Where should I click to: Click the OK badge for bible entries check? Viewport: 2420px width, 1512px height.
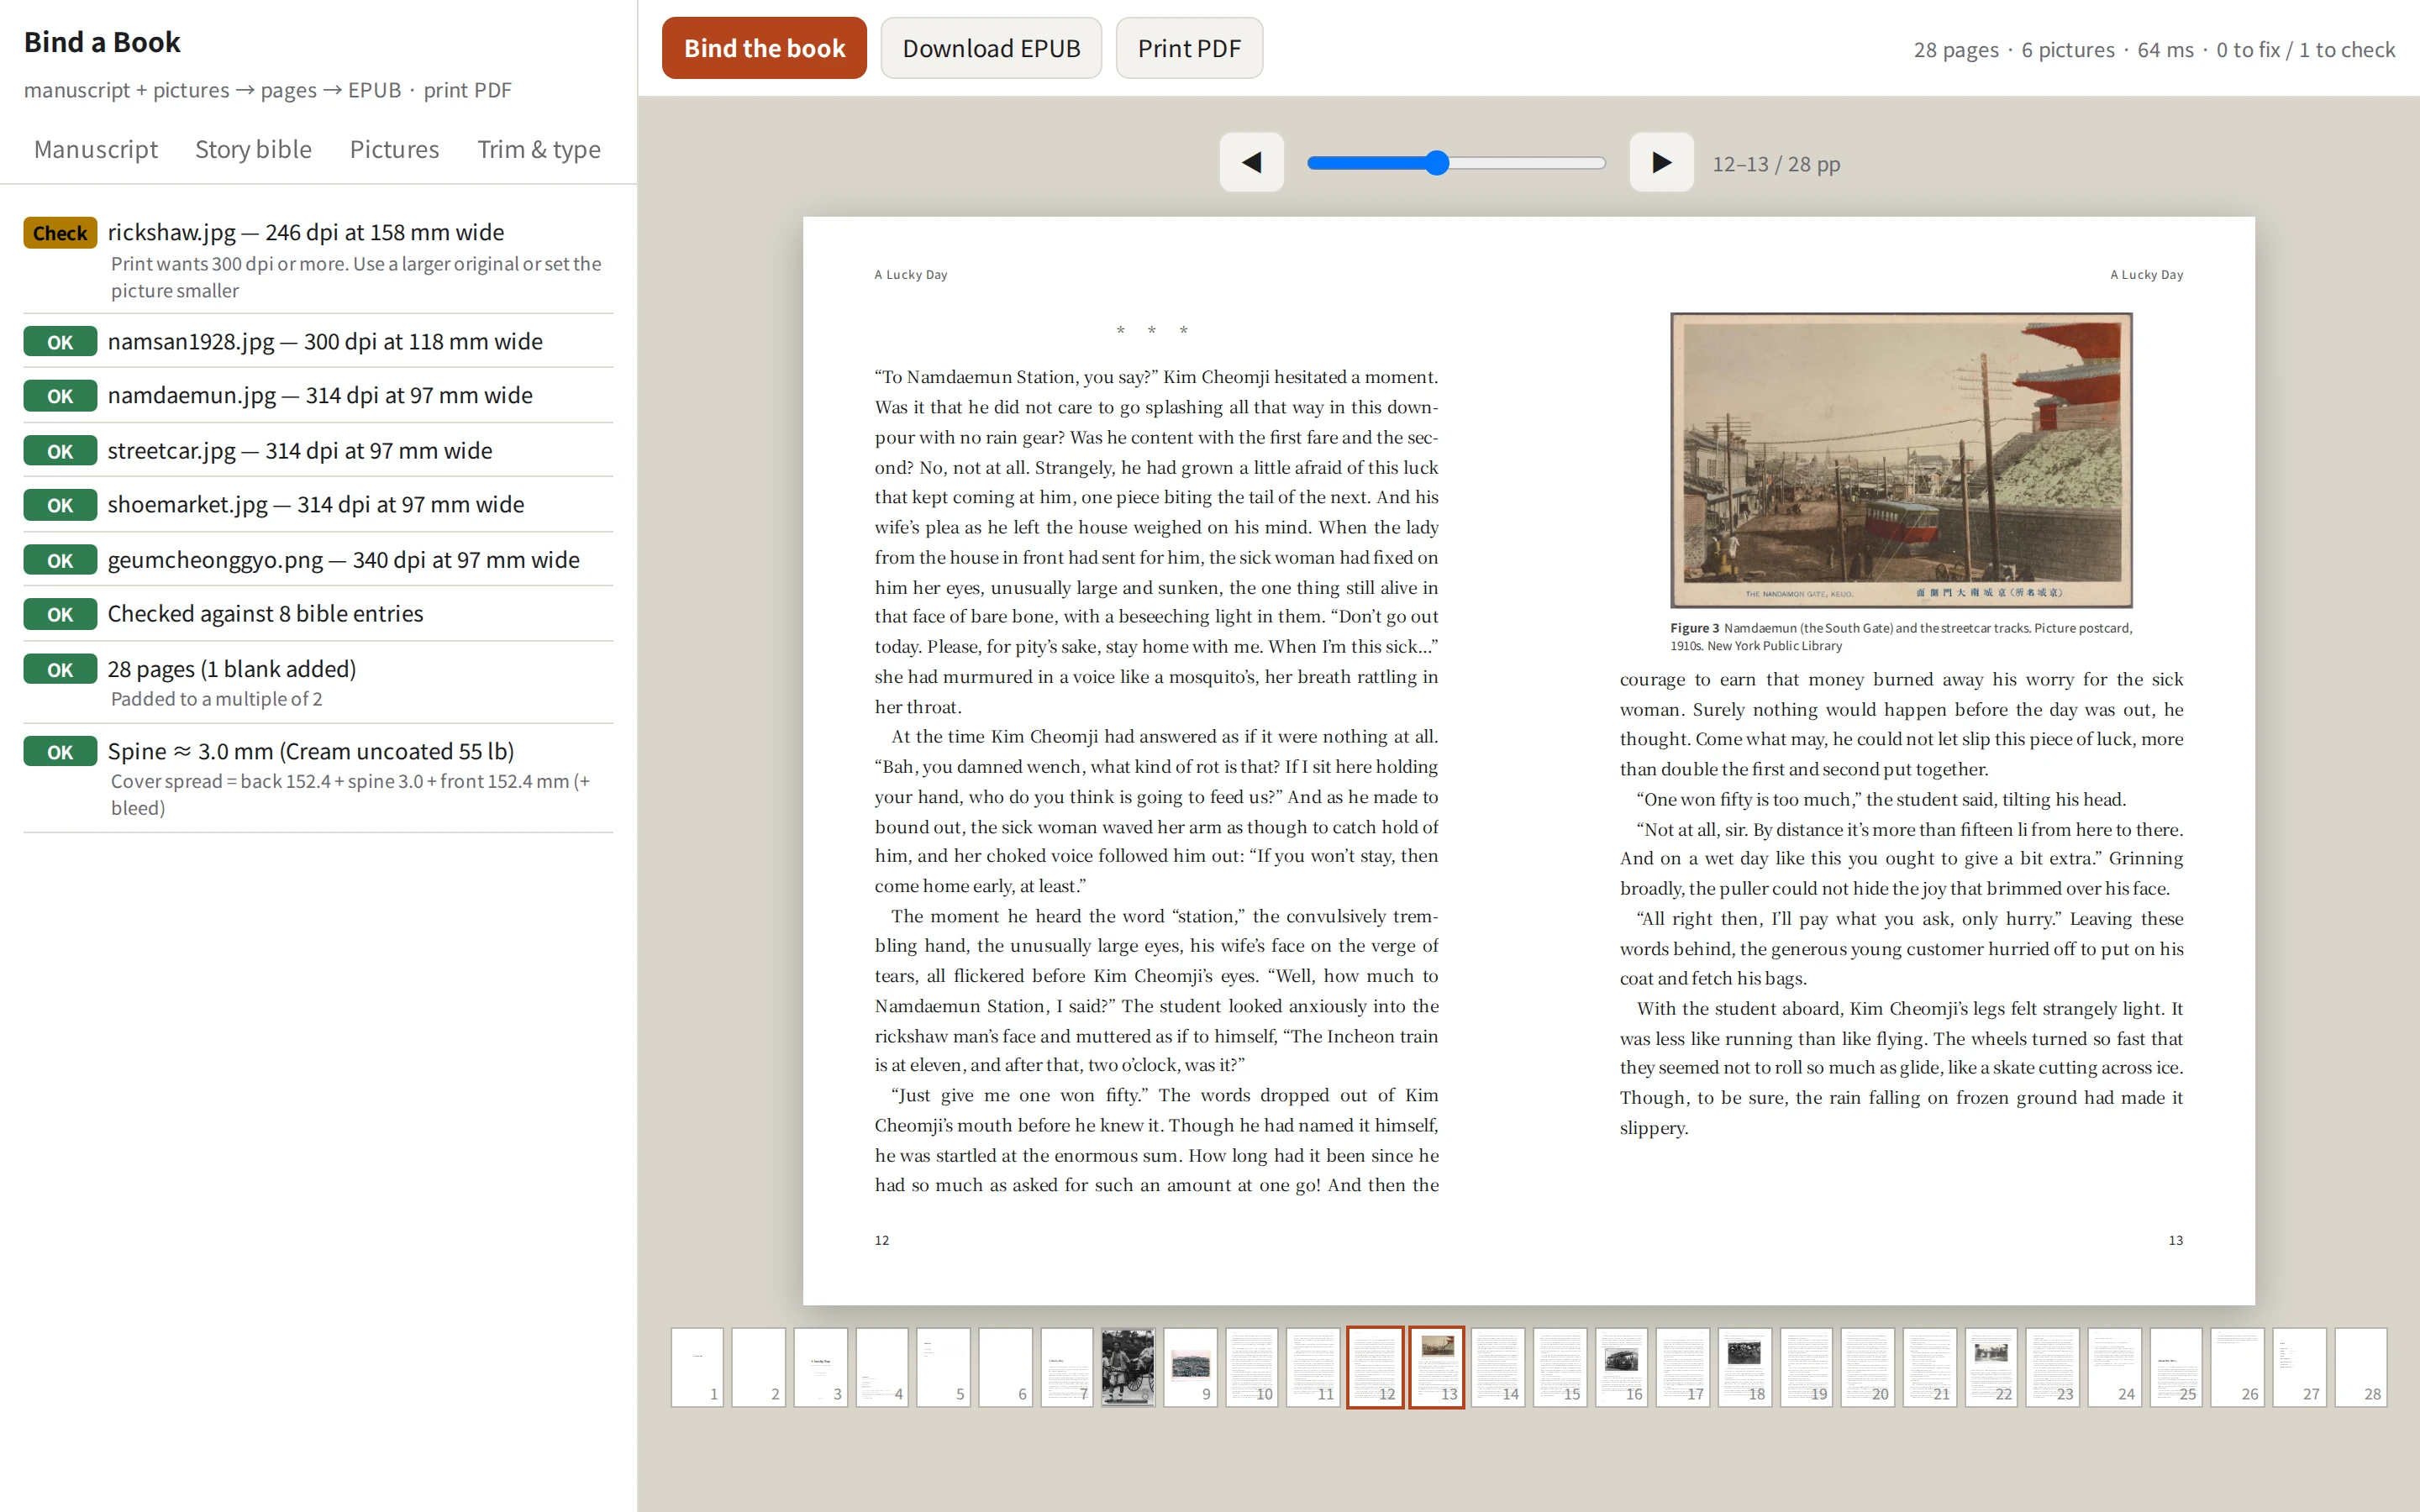[60, 614]
